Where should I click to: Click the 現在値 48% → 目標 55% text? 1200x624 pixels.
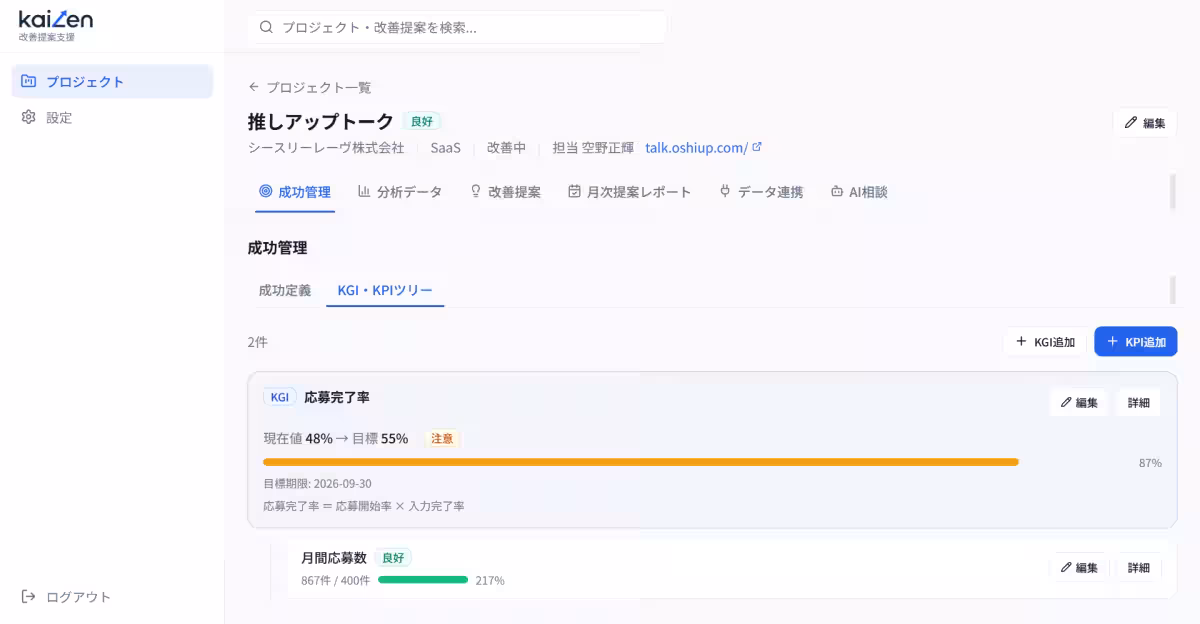336,438
